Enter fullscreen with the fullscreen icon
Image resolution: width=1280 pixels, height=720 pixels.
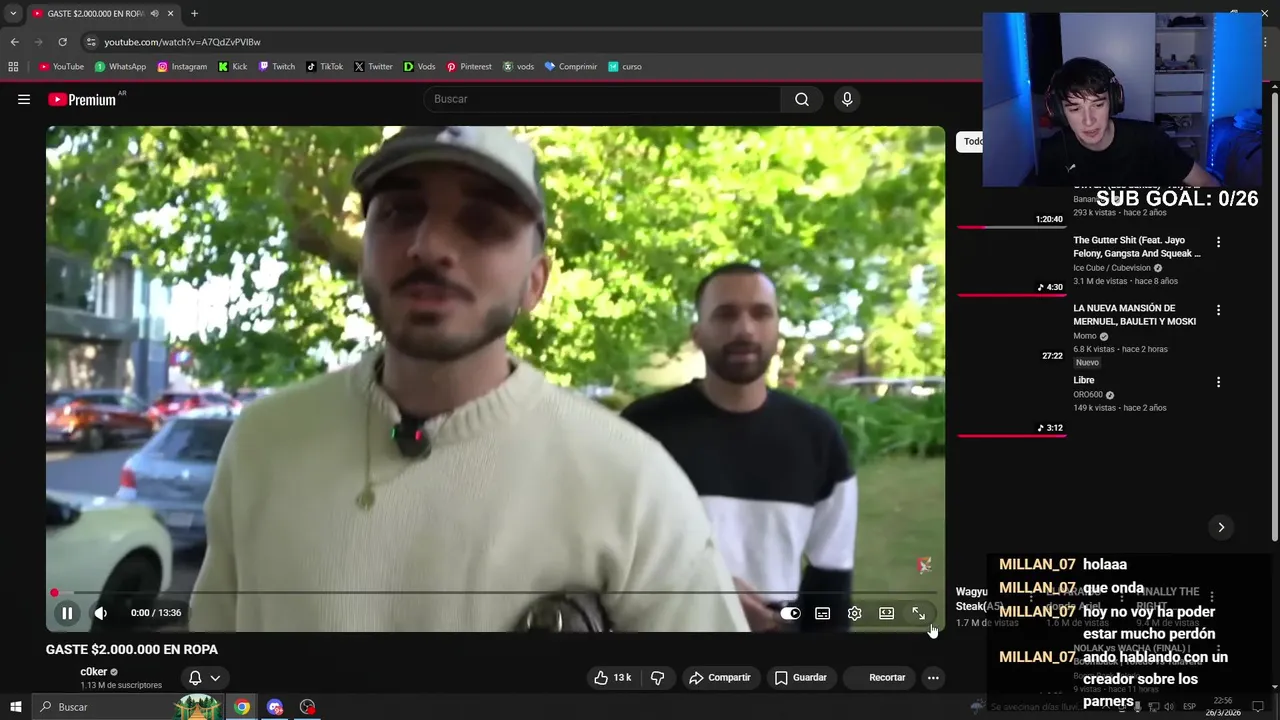918,613
